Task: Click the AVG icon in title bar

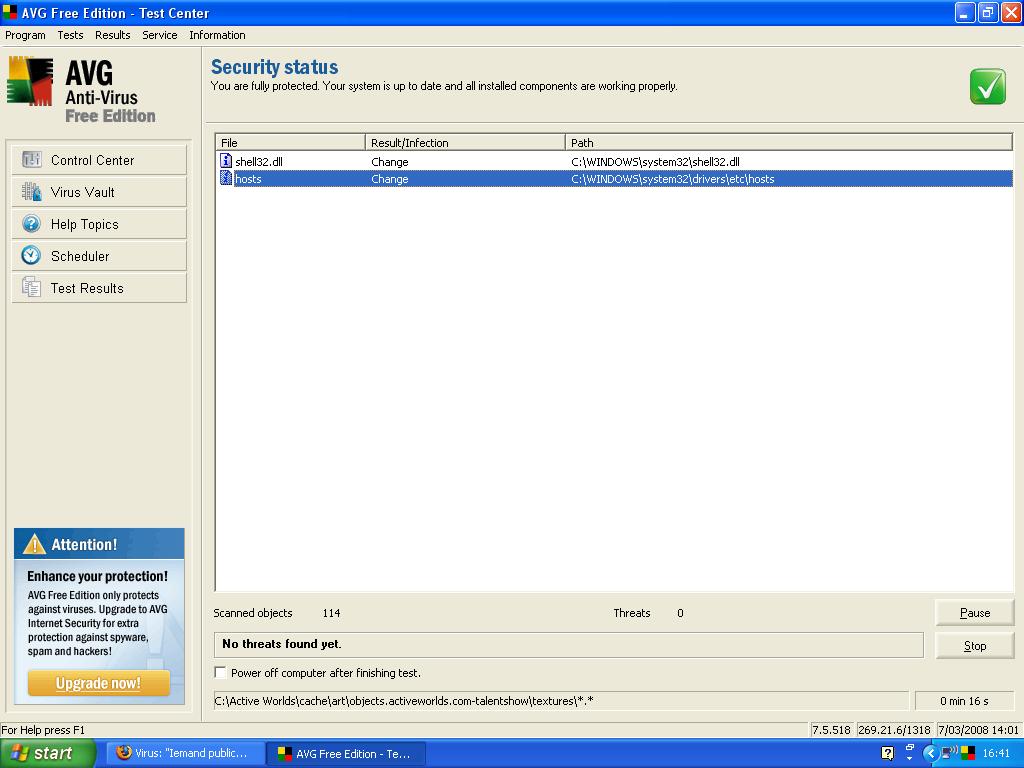Action: [x=10, y=12]
